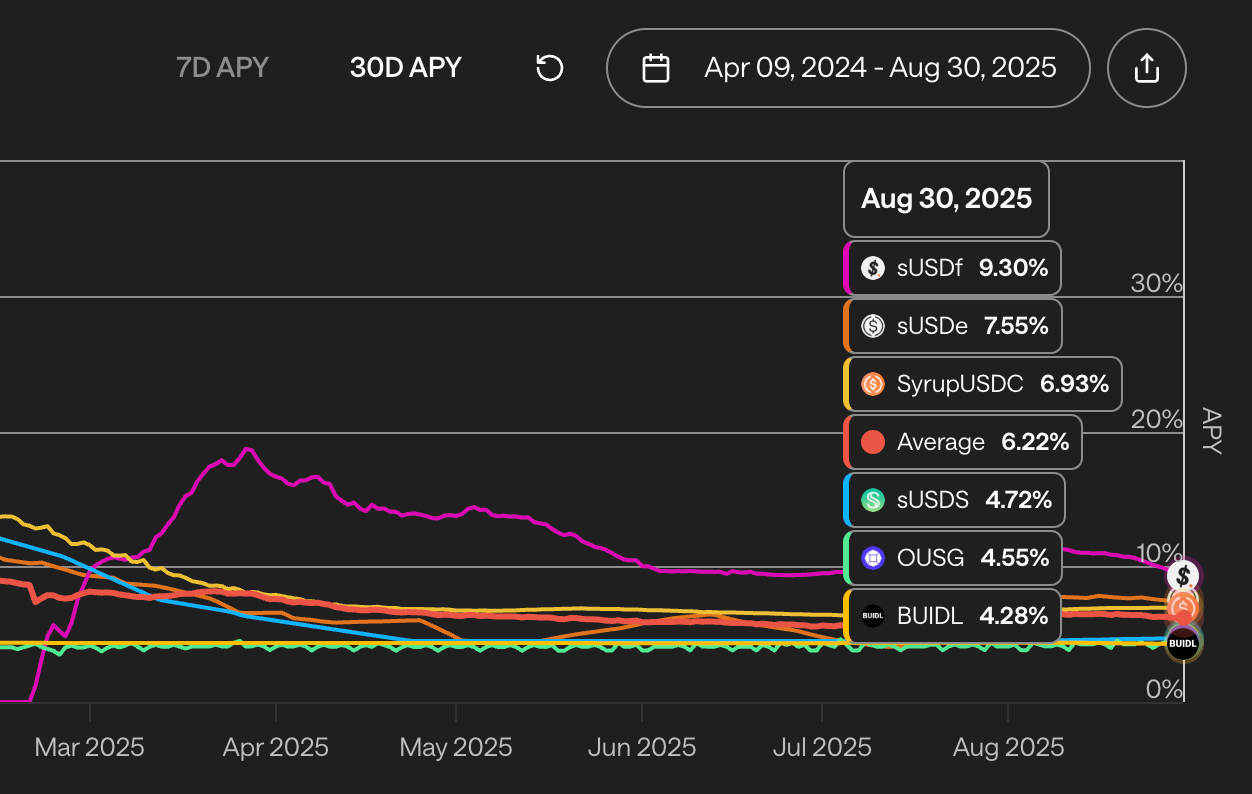This screenshot has height=794, width=1252.
Task: Click the OUSG 4.55% value
Action: tap(1015, 558)
